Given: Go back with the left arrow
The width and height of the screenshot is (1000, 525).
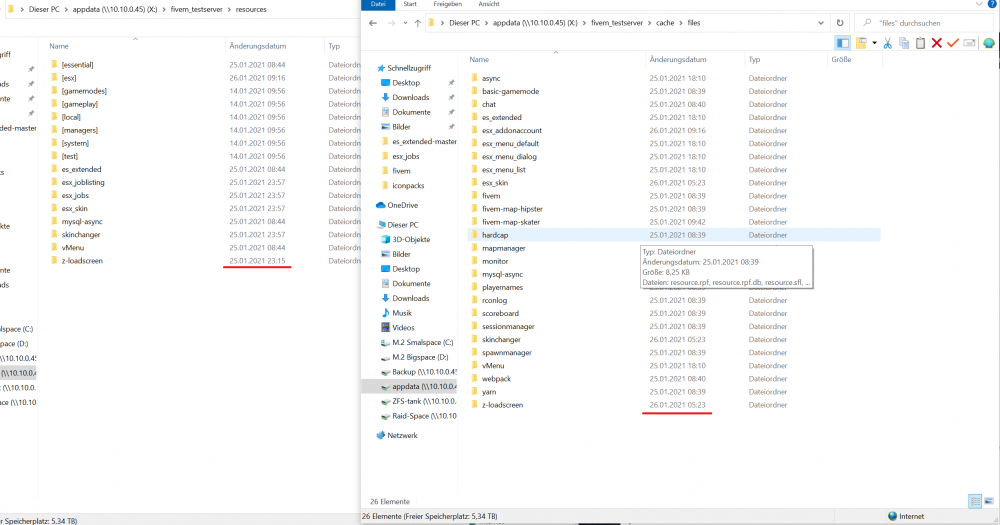Looking at the screenshot, I should point(373,22).
